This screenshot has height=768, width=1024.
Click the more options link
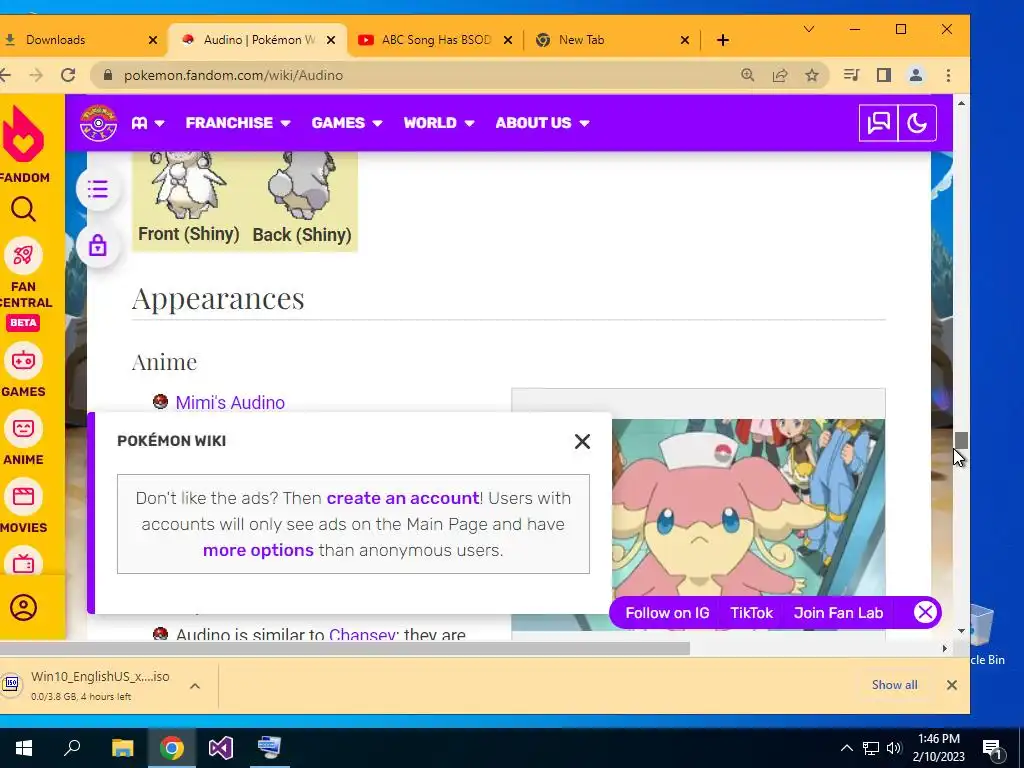click(x=258, y=550)
